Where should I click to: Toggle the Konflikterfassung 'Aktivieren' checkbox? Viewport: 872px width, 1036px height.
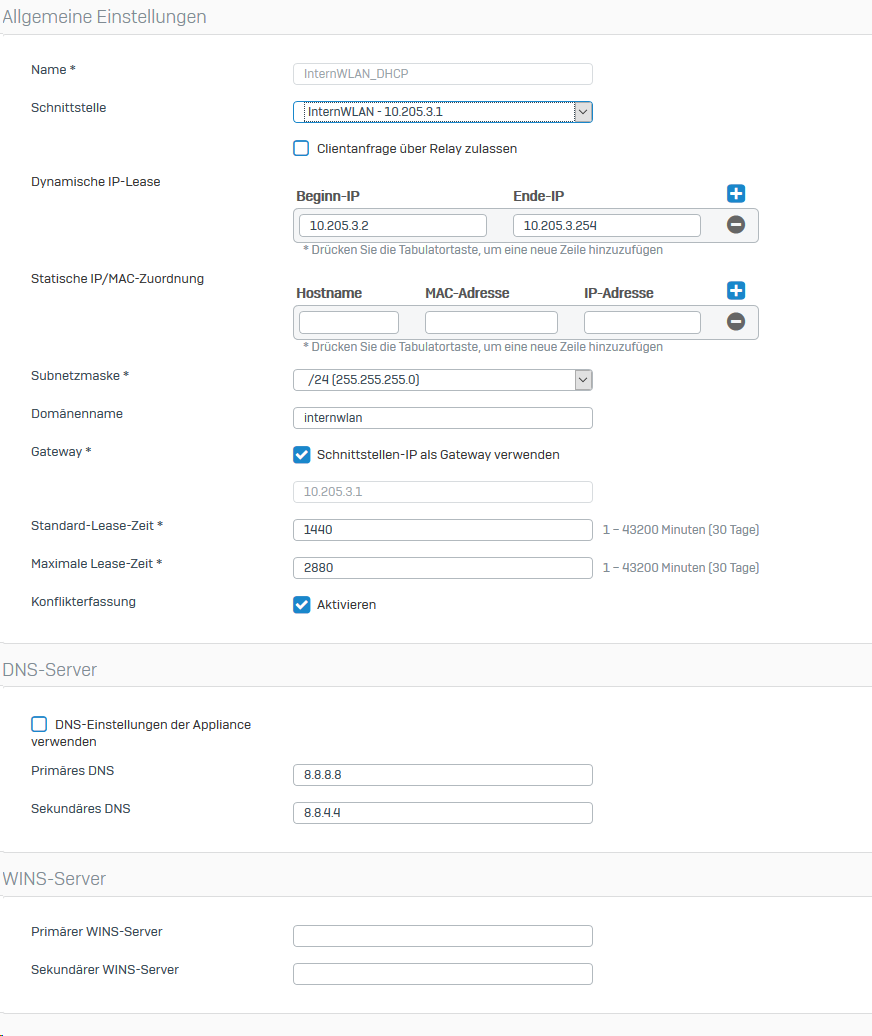tap(301, 605)
